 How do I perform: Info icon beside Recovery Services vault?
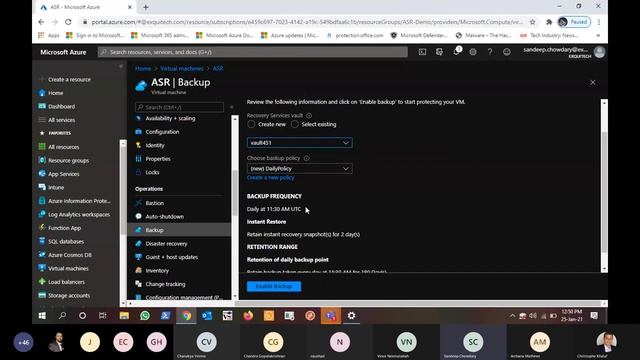tap(309, 116)
